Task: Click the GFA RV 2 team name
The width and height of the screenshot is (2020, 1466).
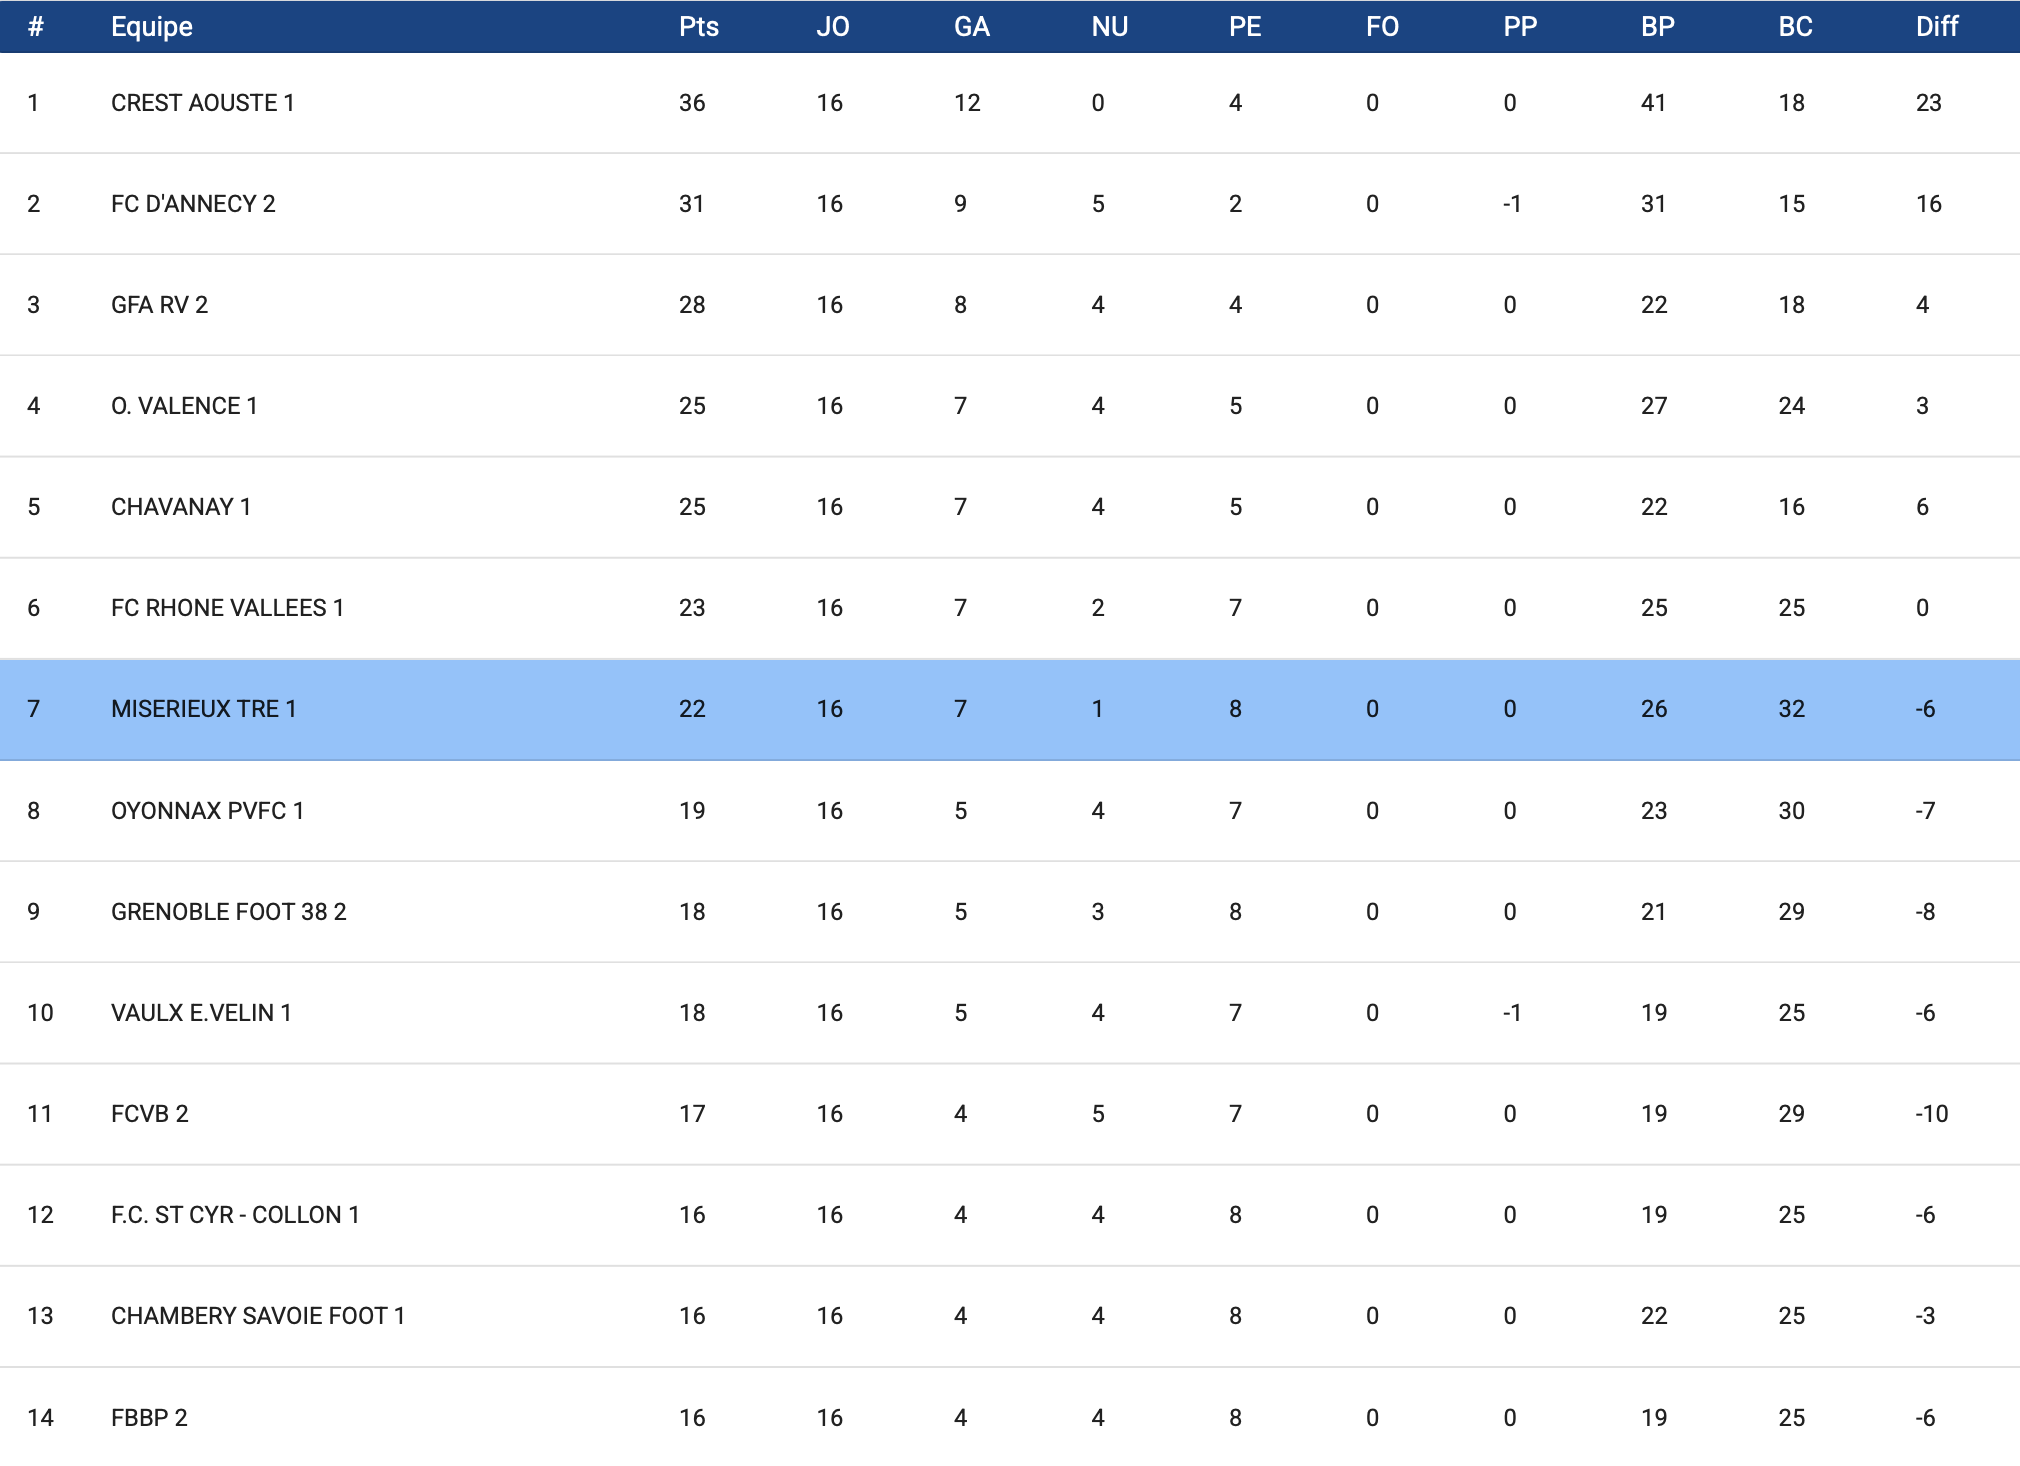Action: [159, 305]
